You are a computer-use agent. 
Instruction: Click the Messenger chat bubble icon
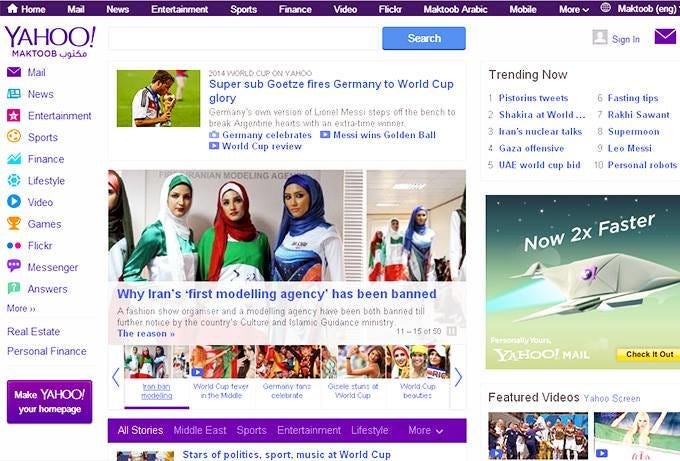coord(14,266)
